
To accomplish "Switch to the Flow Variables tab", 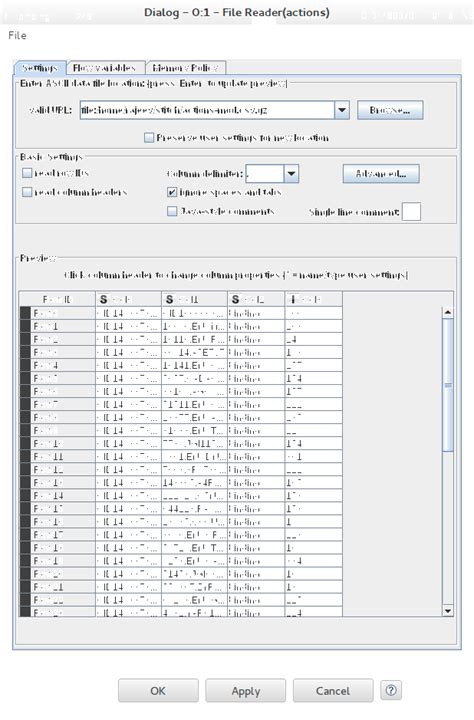I will (x=105, y=68).
